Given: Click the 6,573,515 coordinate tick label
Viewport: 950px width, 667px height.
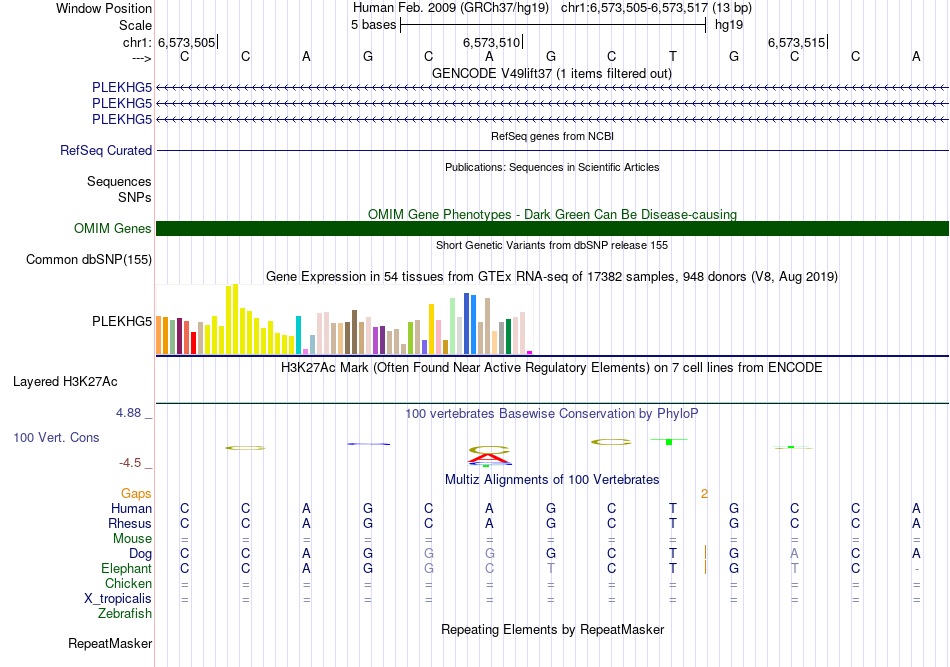Looking at the screenshot, I should click(796, 42).
